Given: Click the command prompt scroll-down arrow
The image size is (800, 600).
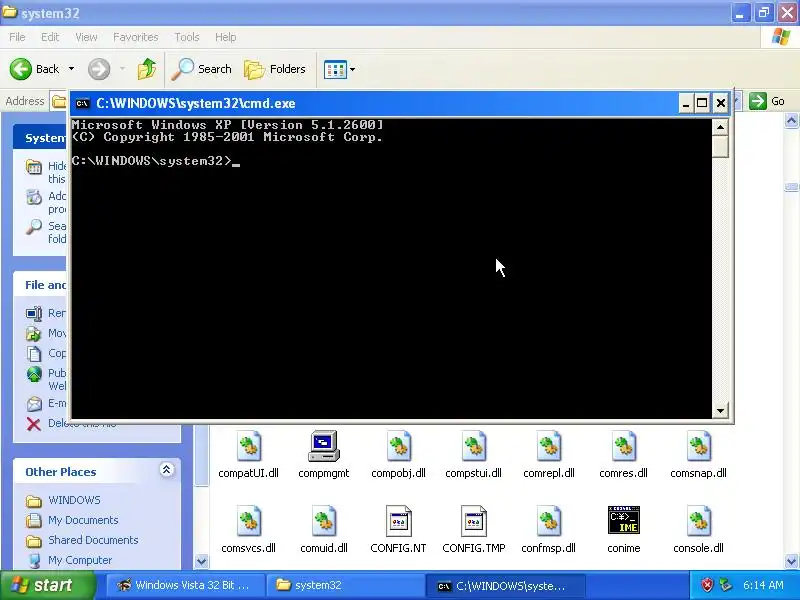Looking at the screenshot, I should click(720, 411).
